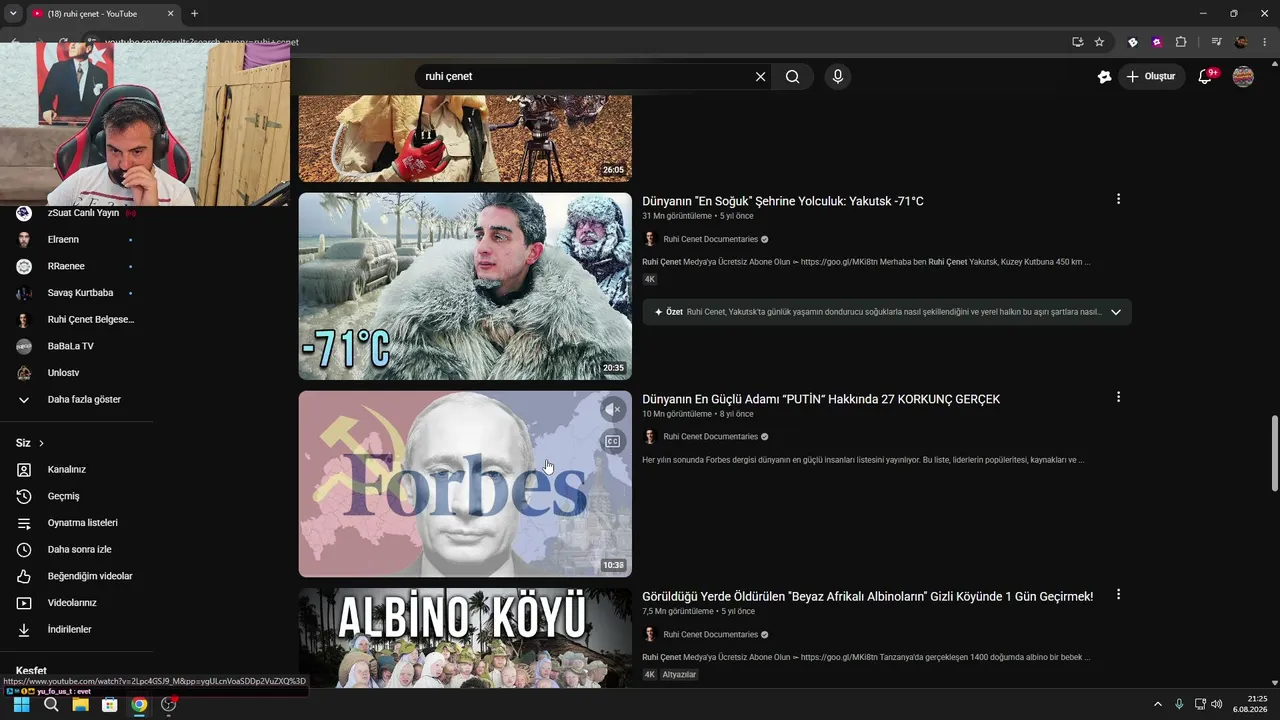
Task: Click the purple extension icon in Chrome toolbar
Action: [1157, 42]
